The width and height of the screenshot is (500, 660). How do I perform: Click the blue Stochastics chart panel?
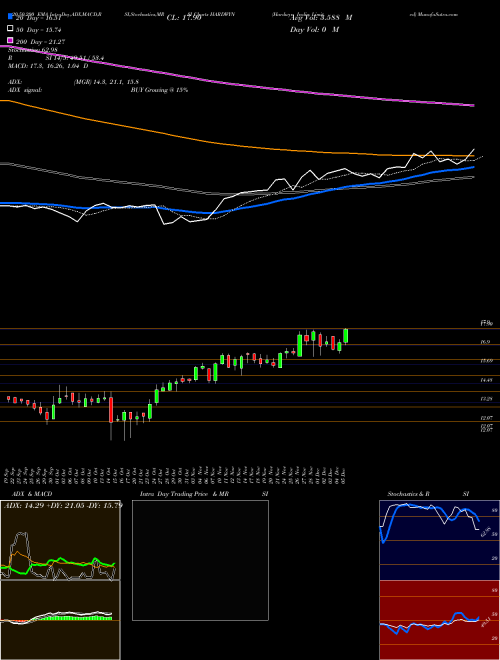coord(439,540)
